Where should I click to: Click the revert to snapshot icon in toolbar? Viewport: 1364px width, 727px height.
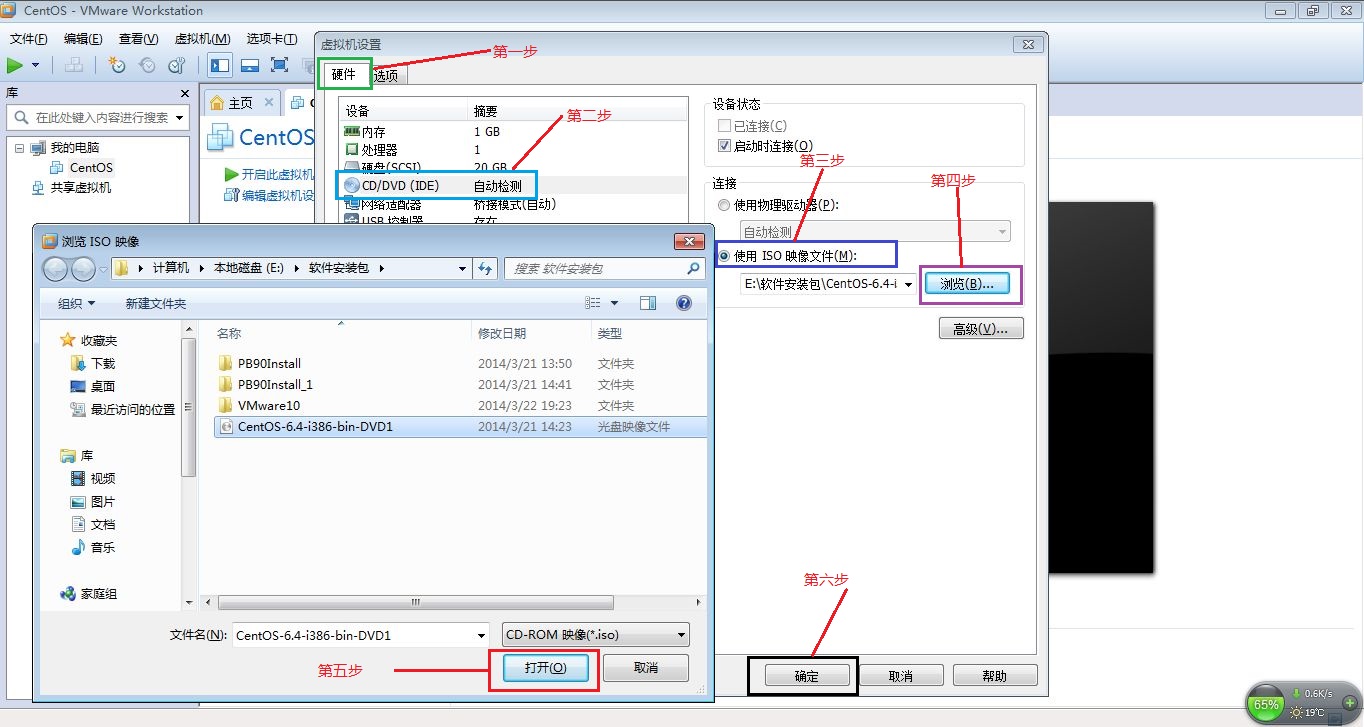[x=147, y=66]
